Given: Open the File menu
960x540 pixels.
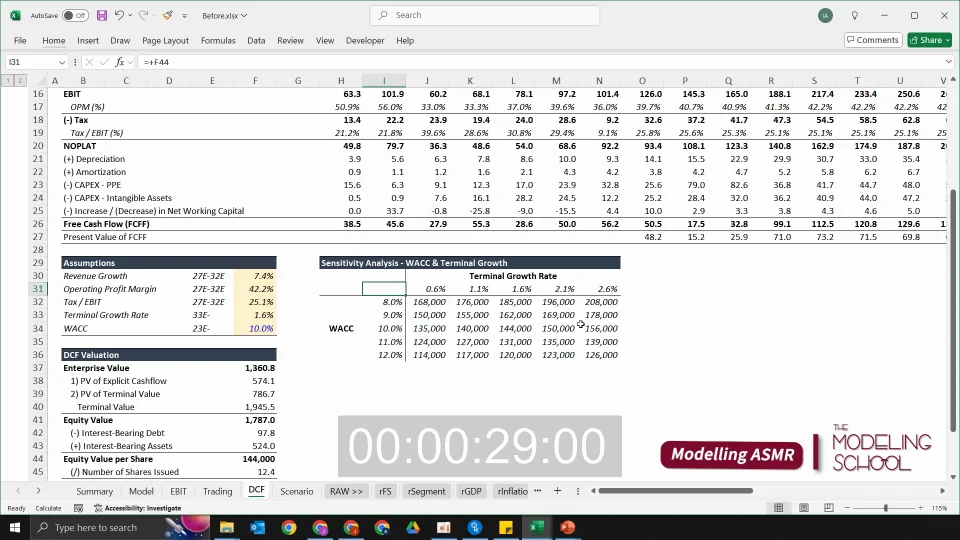Looking at the screenshot, I should coord(20,40).
